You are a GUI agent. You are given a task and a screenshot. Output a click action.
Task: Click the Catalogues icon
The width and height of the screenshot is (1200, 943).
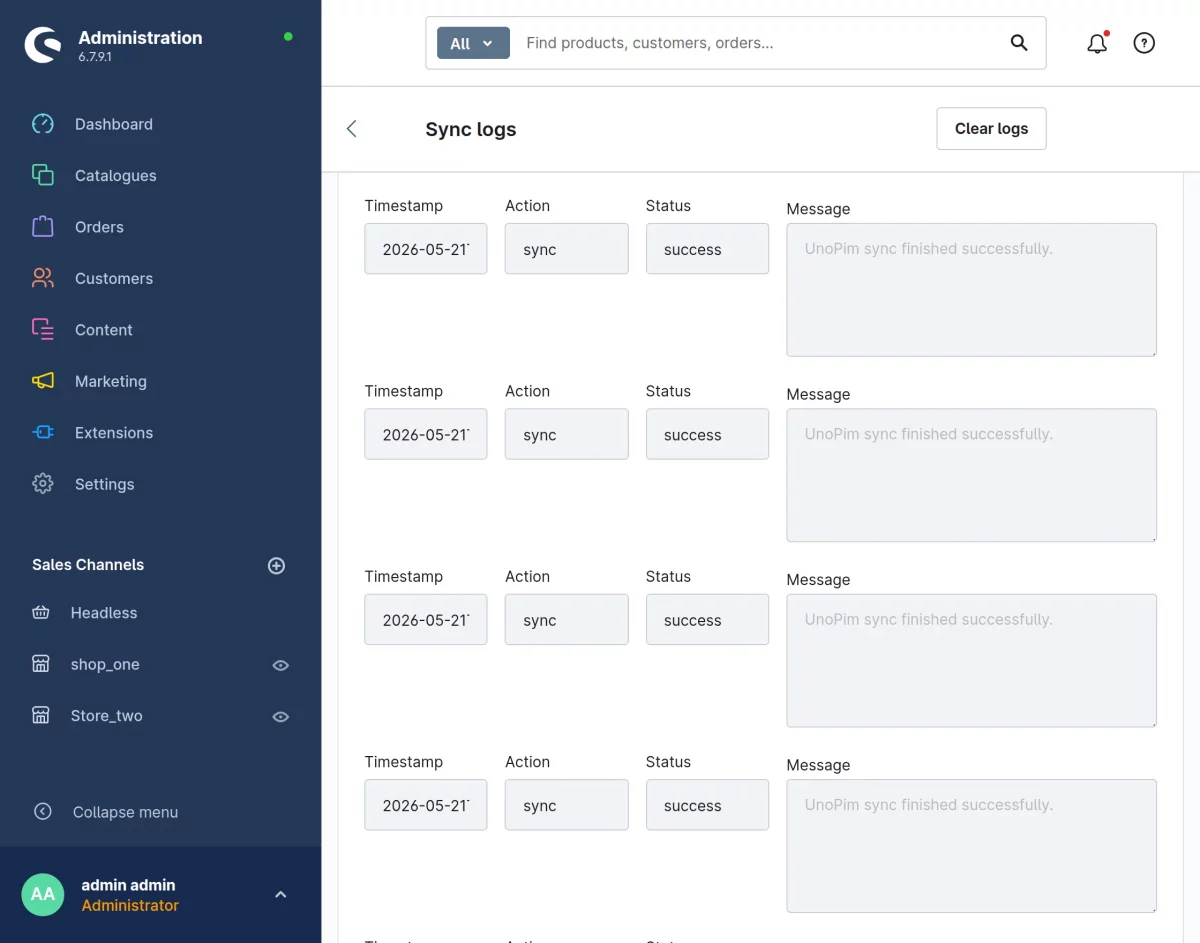(42, 175)
